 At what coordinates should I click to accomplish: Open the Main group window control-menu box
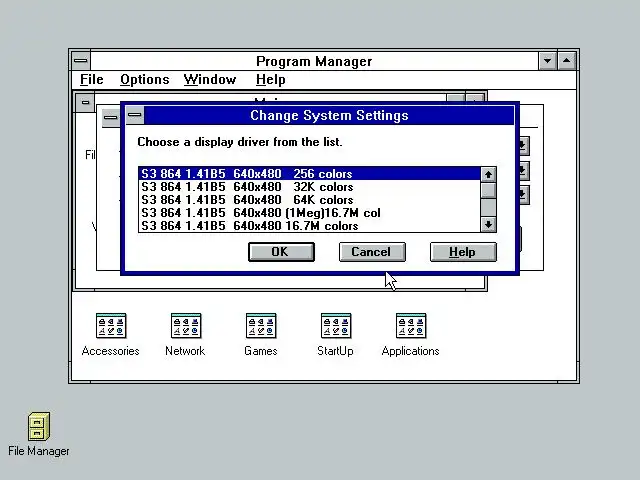click(85, 102)
